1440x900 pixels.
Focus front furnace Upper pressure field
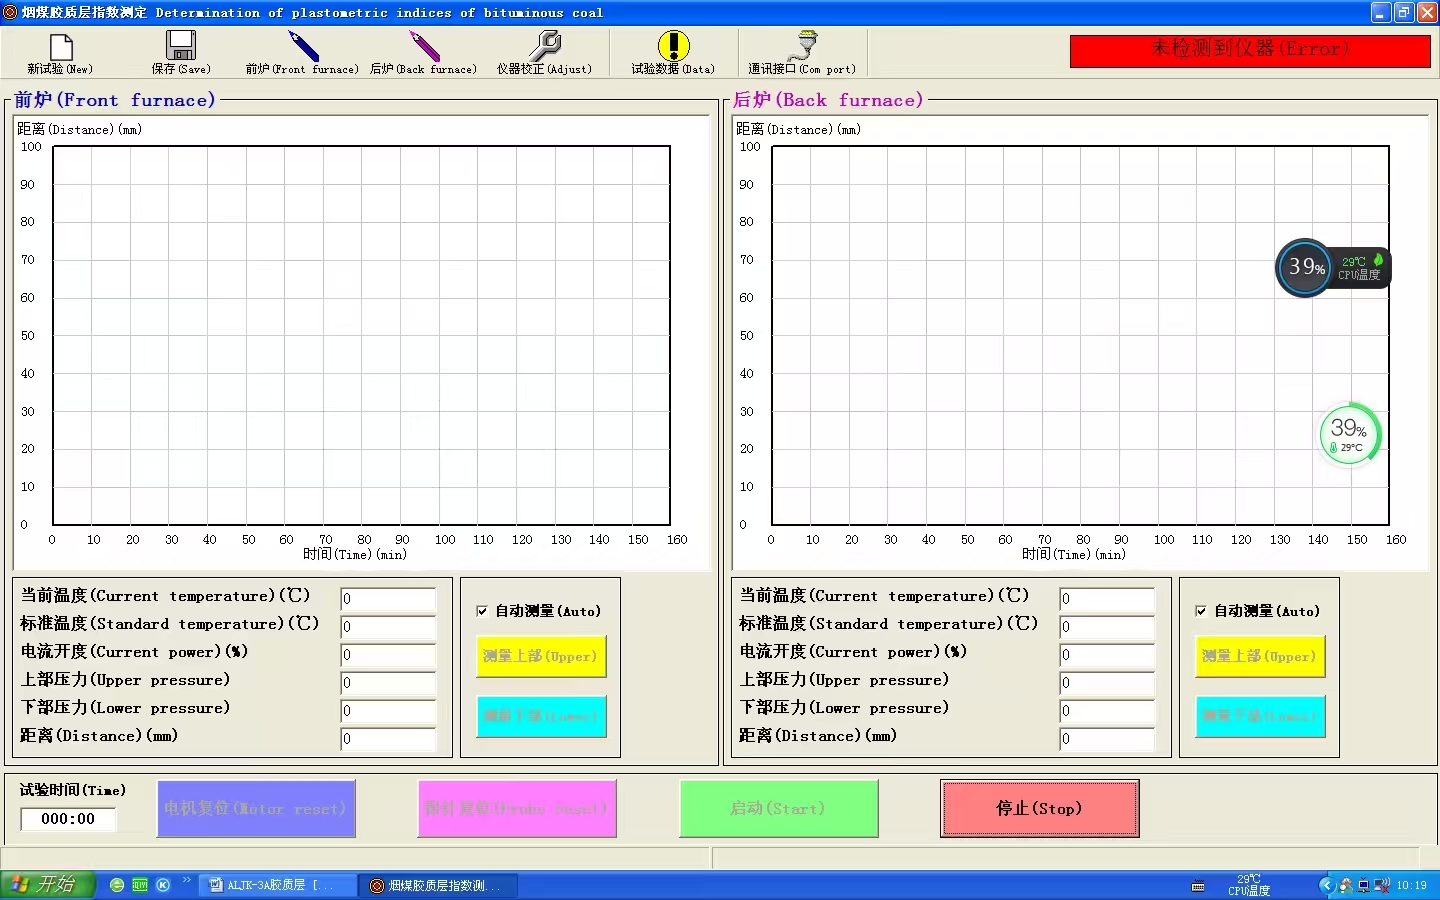point(388,683)
